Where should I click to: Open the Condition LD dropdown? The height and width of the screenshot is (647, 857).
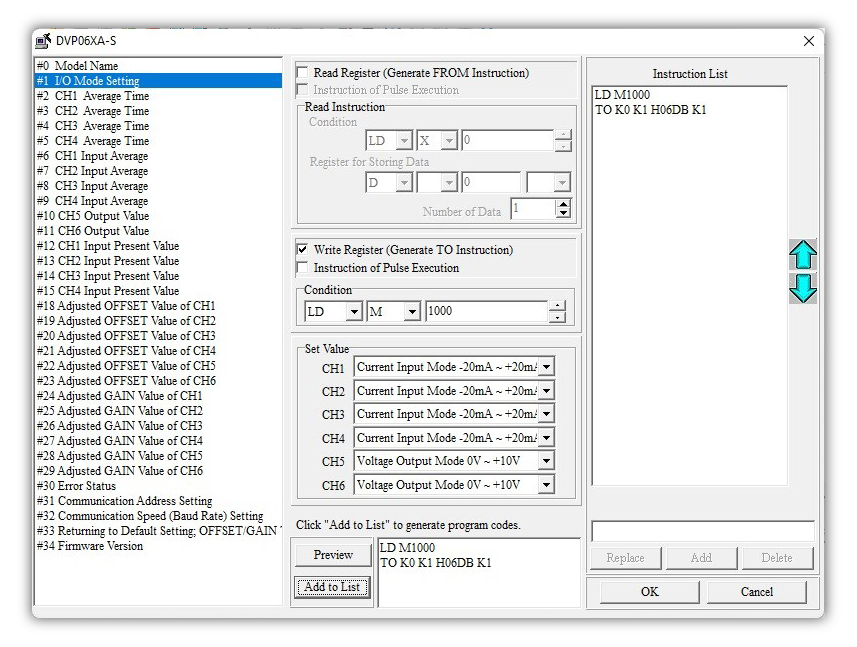tap(353, 312)
